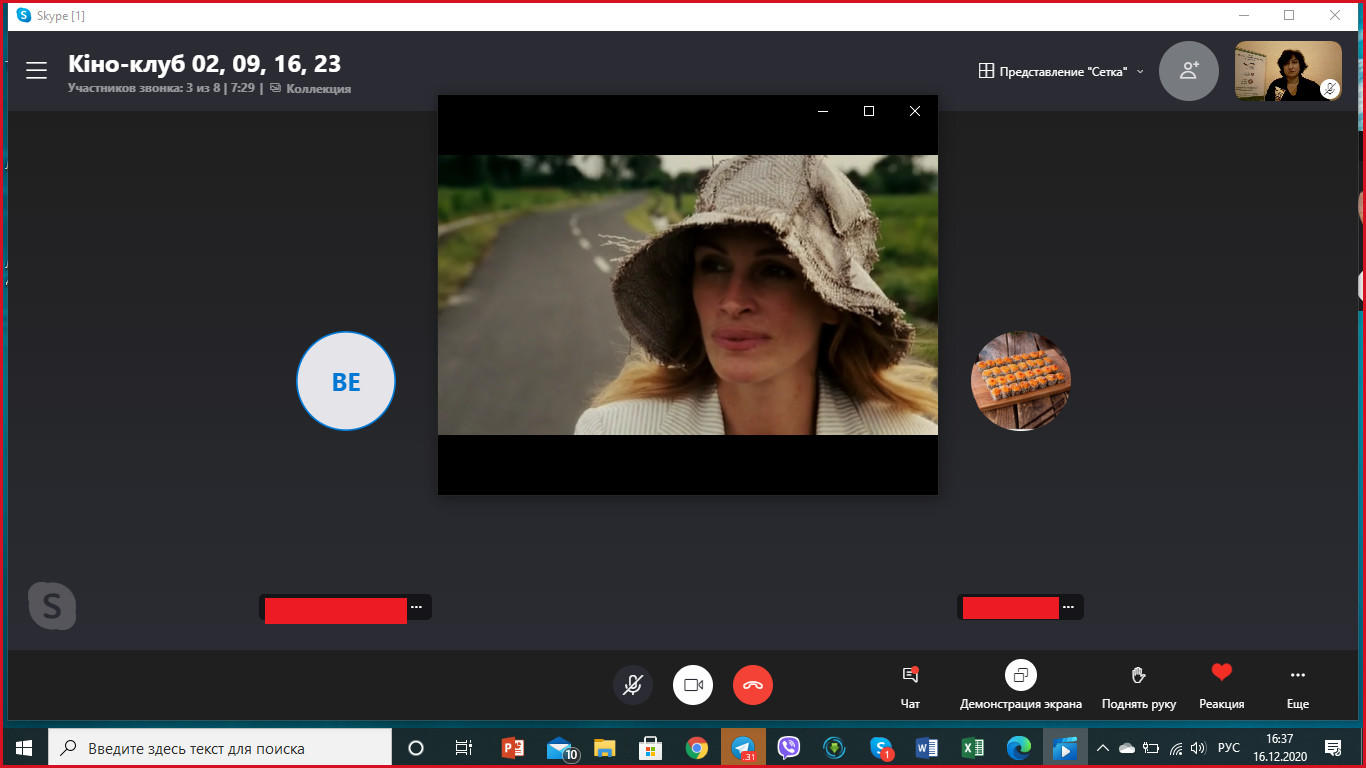The image size is (1366, 768).
Task: Open the Skype hamburger menu
Action: (x=37, y=70)
